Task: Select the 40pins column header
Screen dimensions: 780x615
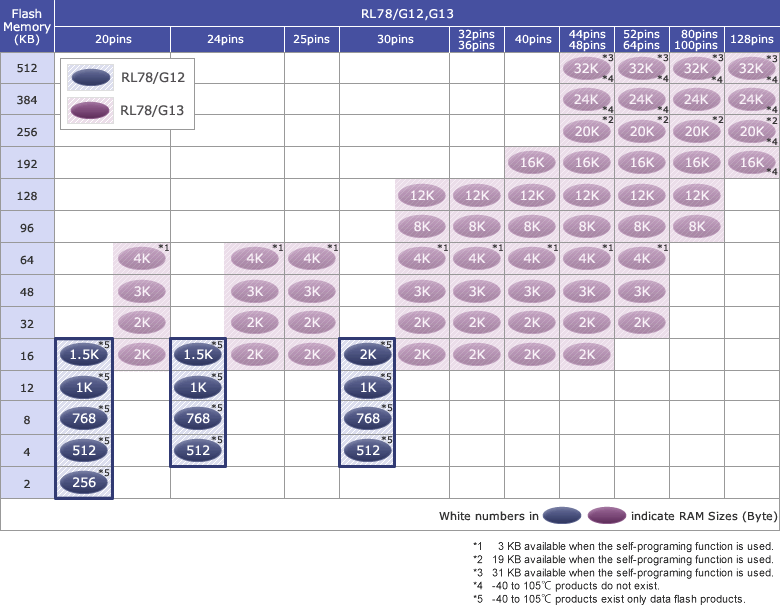Action: point(532,39)
